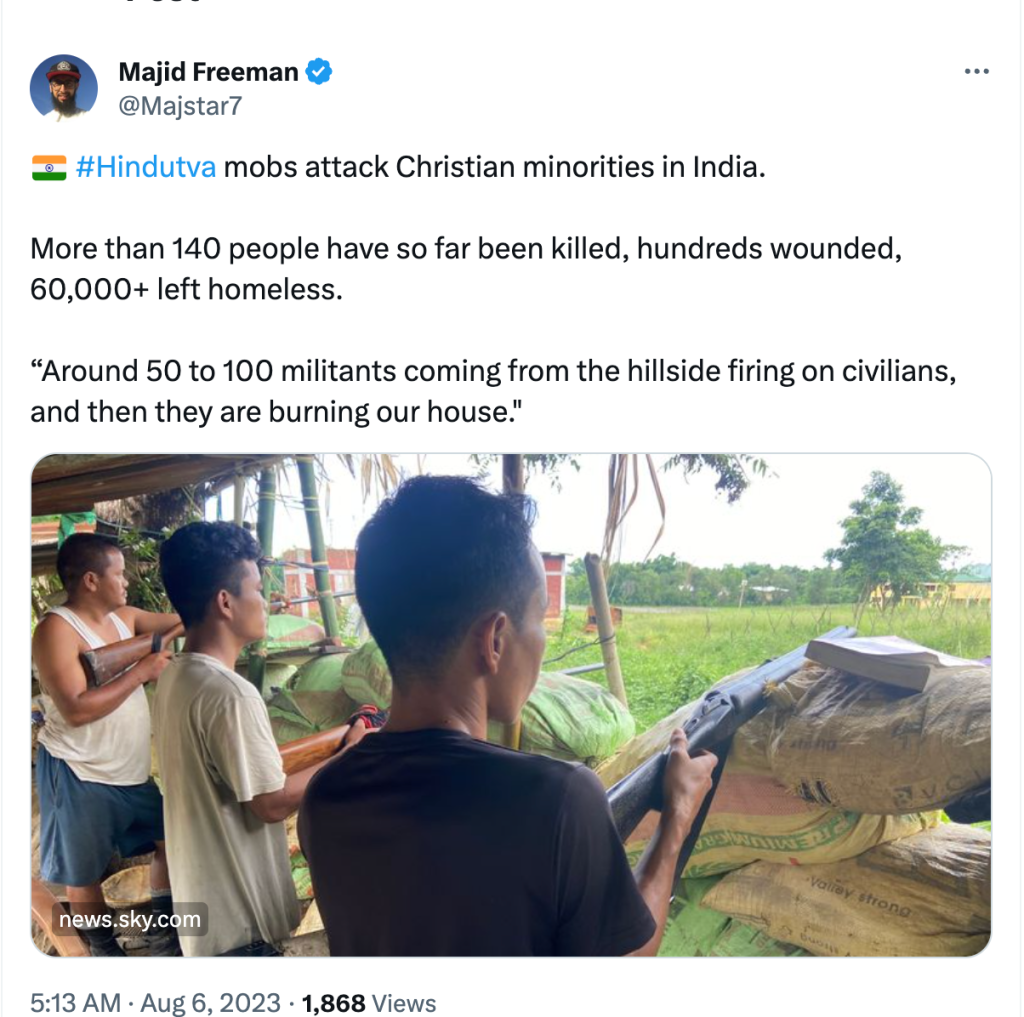The width and height of the screenshot is (1024, 1017).
Task: Open the three-dot more options menu
Action: coord(976,72)
